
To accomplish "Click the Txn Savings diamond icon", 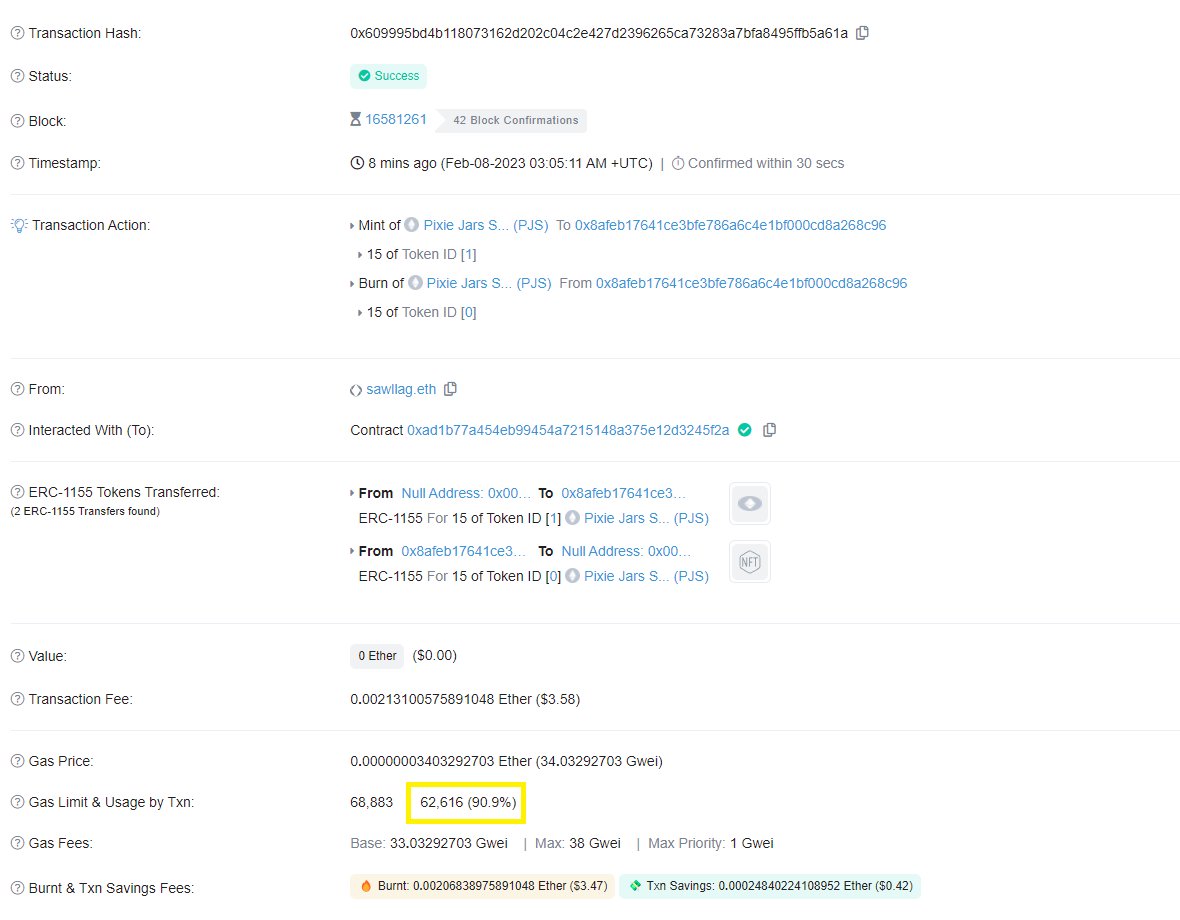I will [x=636, y=886].
